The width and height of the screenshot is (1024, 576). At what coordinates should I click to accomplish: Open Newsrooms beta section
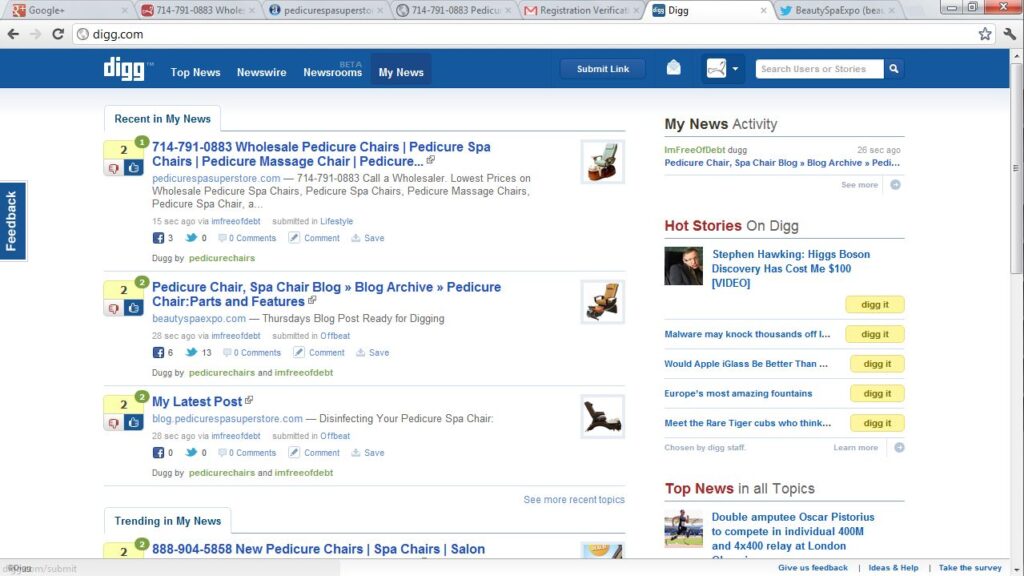pos(332,70)
